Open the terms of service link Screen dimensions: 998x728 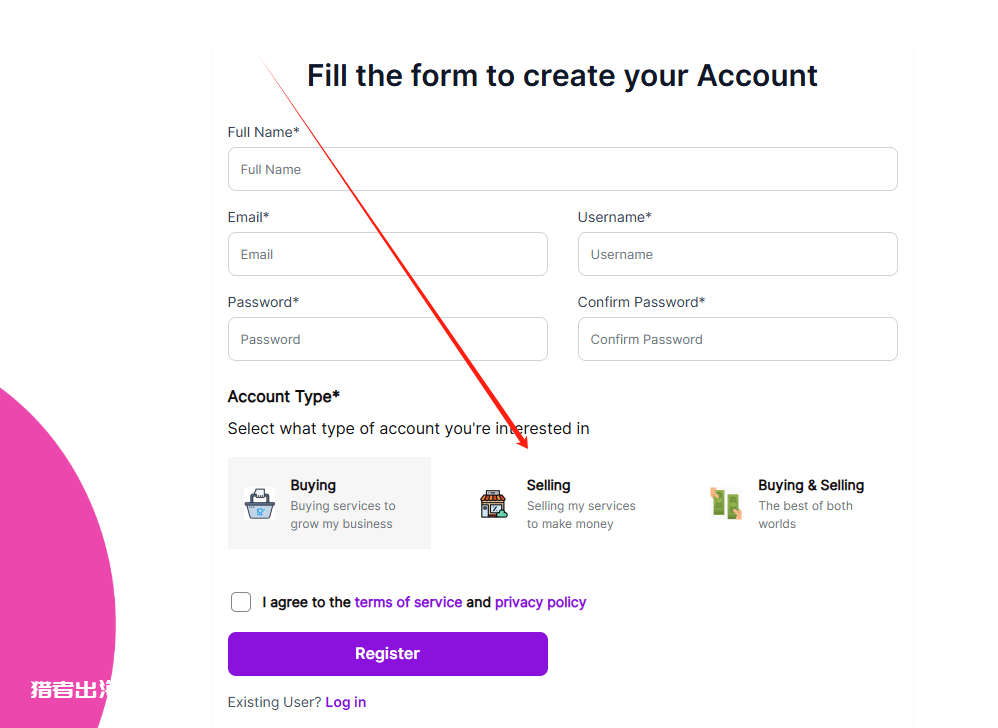click(x=408, y=602)
